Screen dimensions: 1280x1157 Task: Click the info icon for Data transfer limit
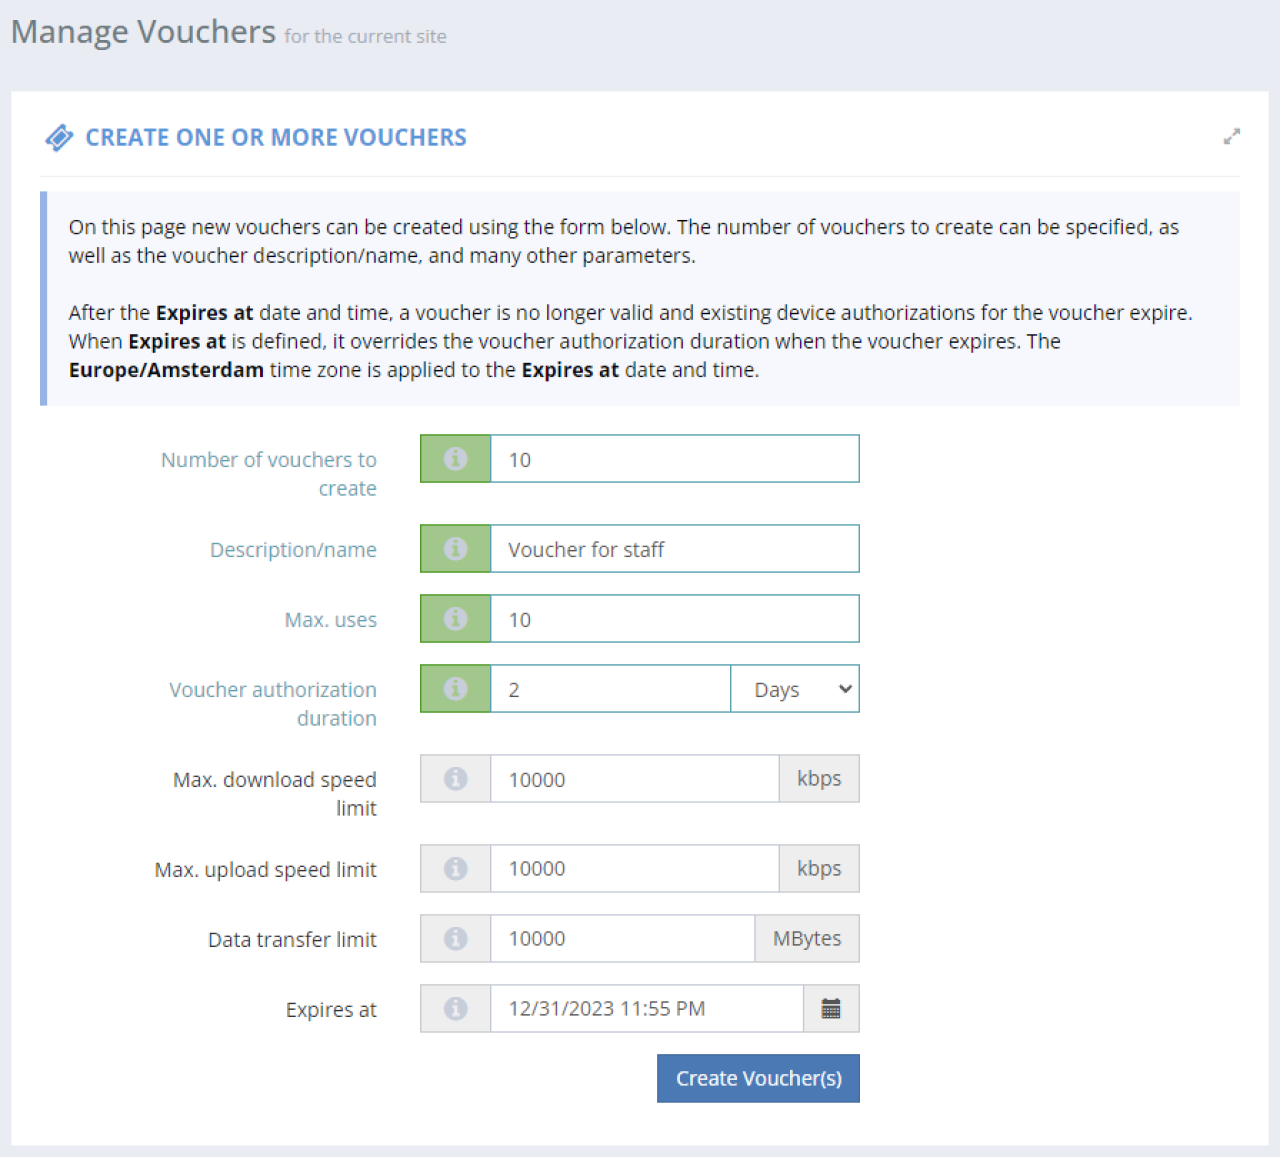[x=455, y=938]
